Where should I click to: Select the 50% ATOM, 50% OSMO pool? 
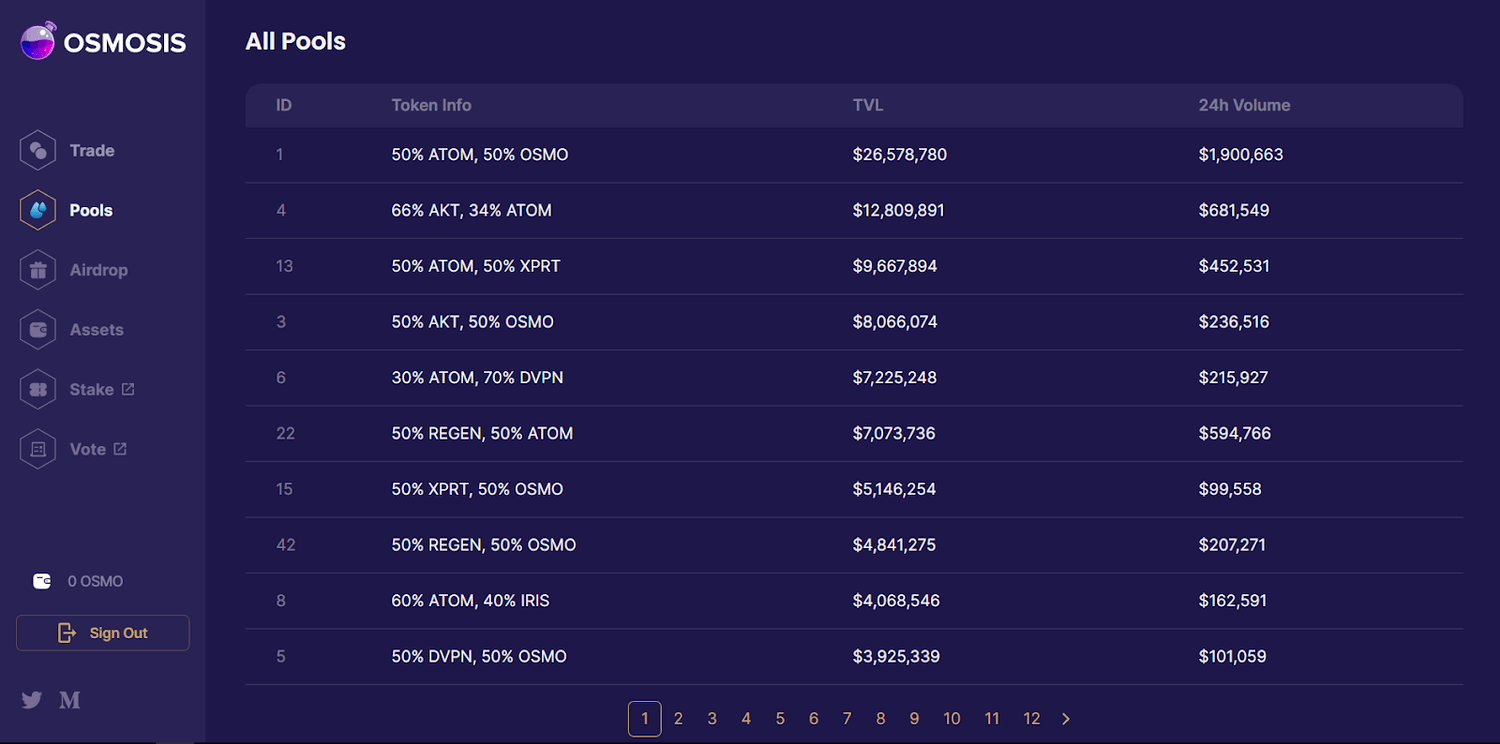854,155
